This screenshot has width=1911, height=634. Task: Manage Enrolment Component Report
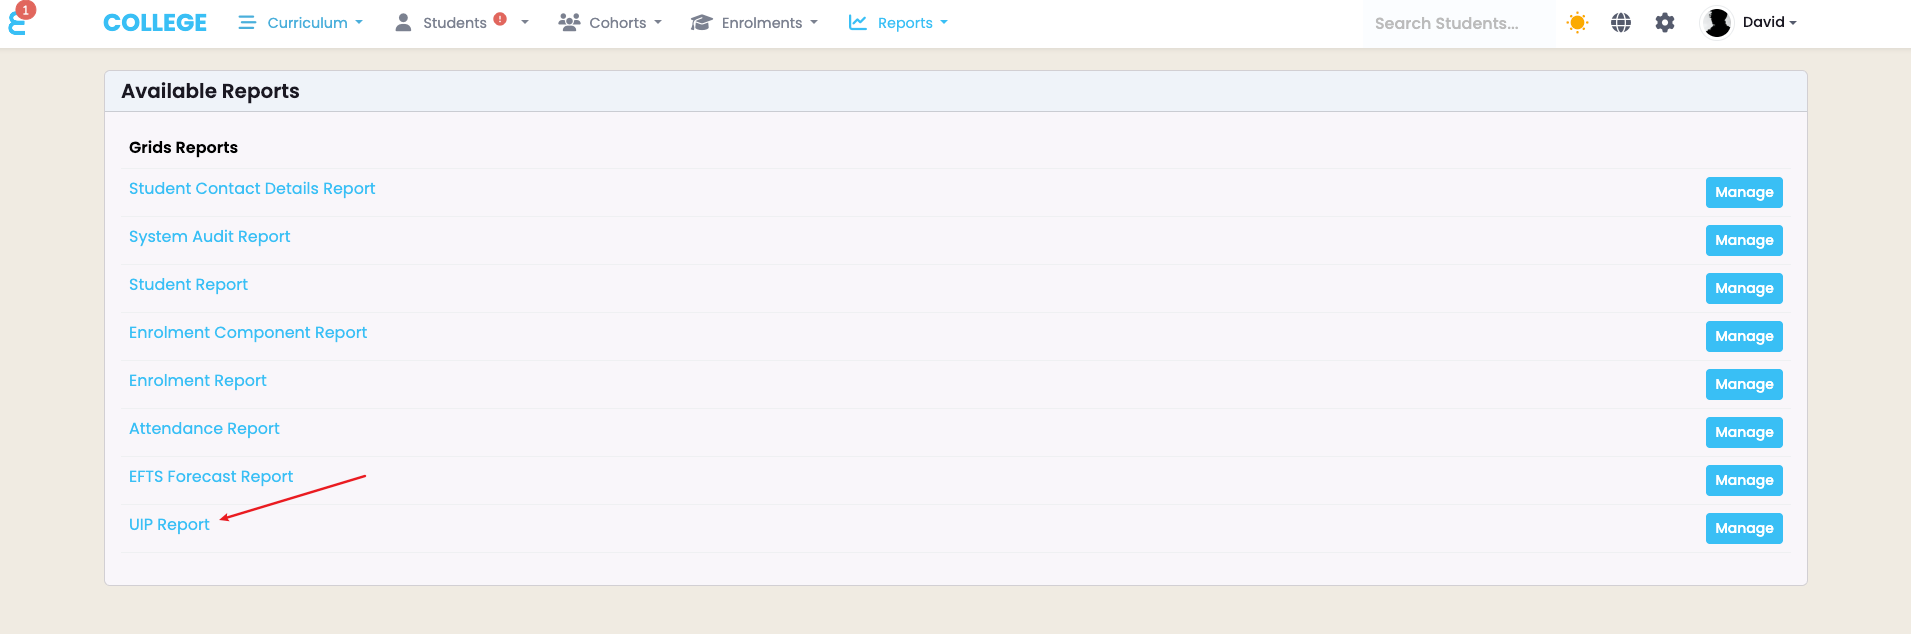click(x=1744, y=336)
